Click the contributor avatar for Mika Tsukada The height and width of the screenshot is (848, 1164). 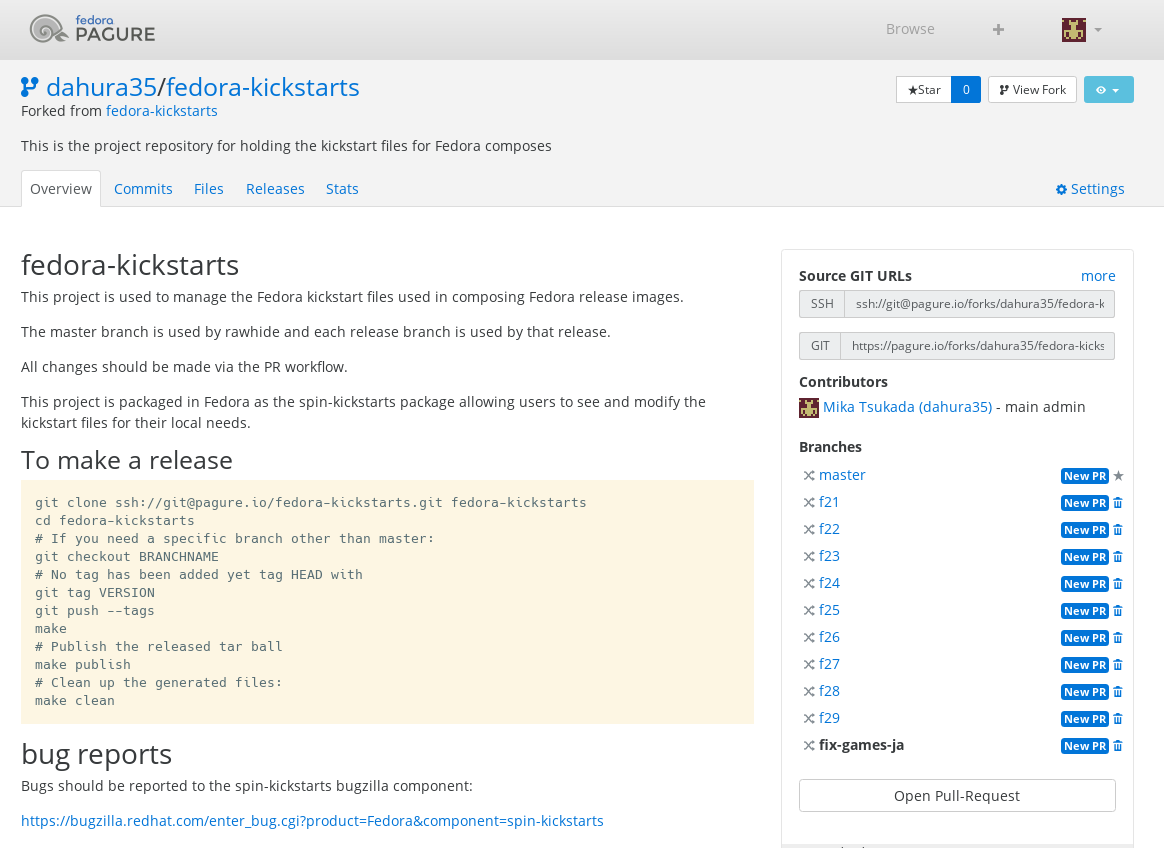point(808,407)
